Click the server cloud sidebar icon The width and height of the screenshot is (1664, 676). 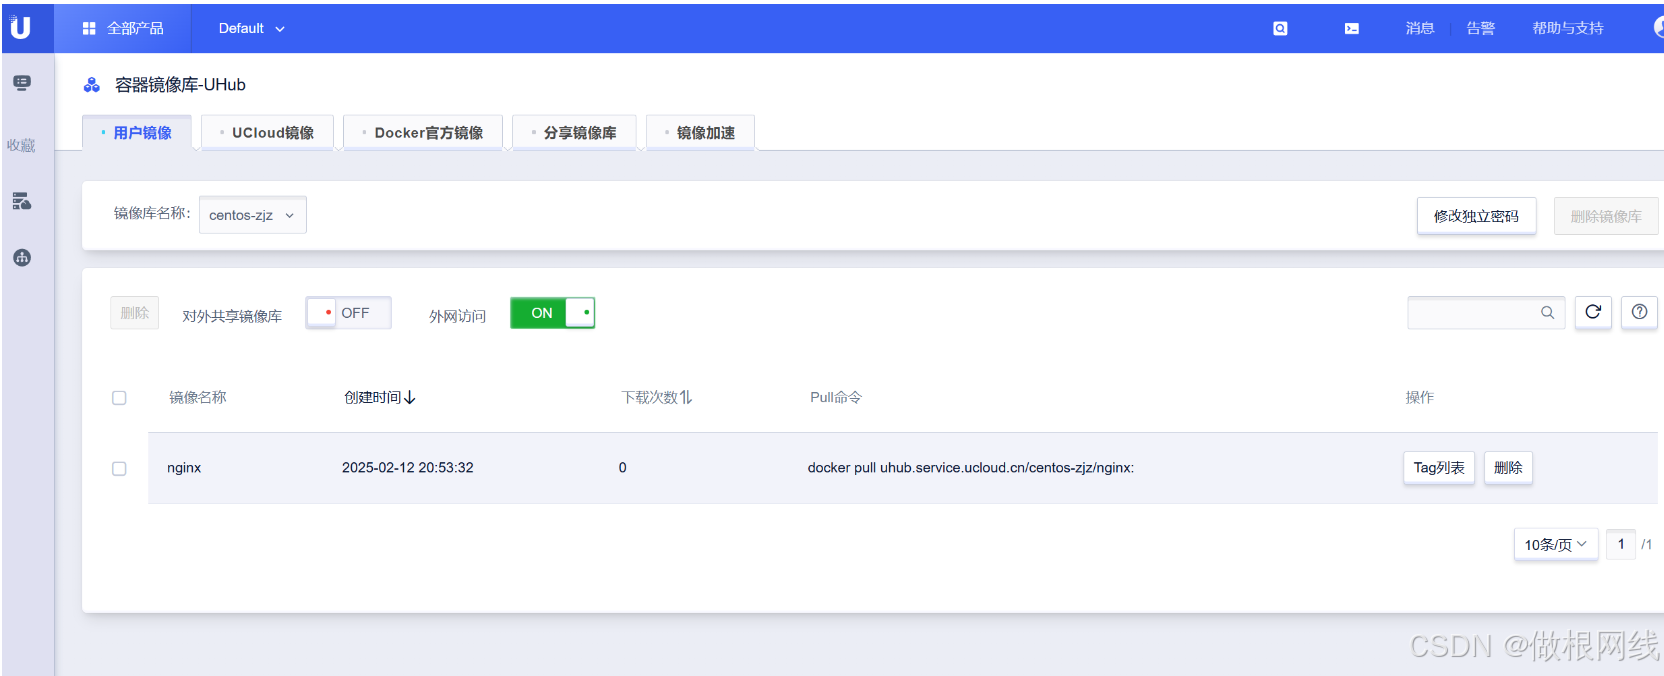coord(22,201)
